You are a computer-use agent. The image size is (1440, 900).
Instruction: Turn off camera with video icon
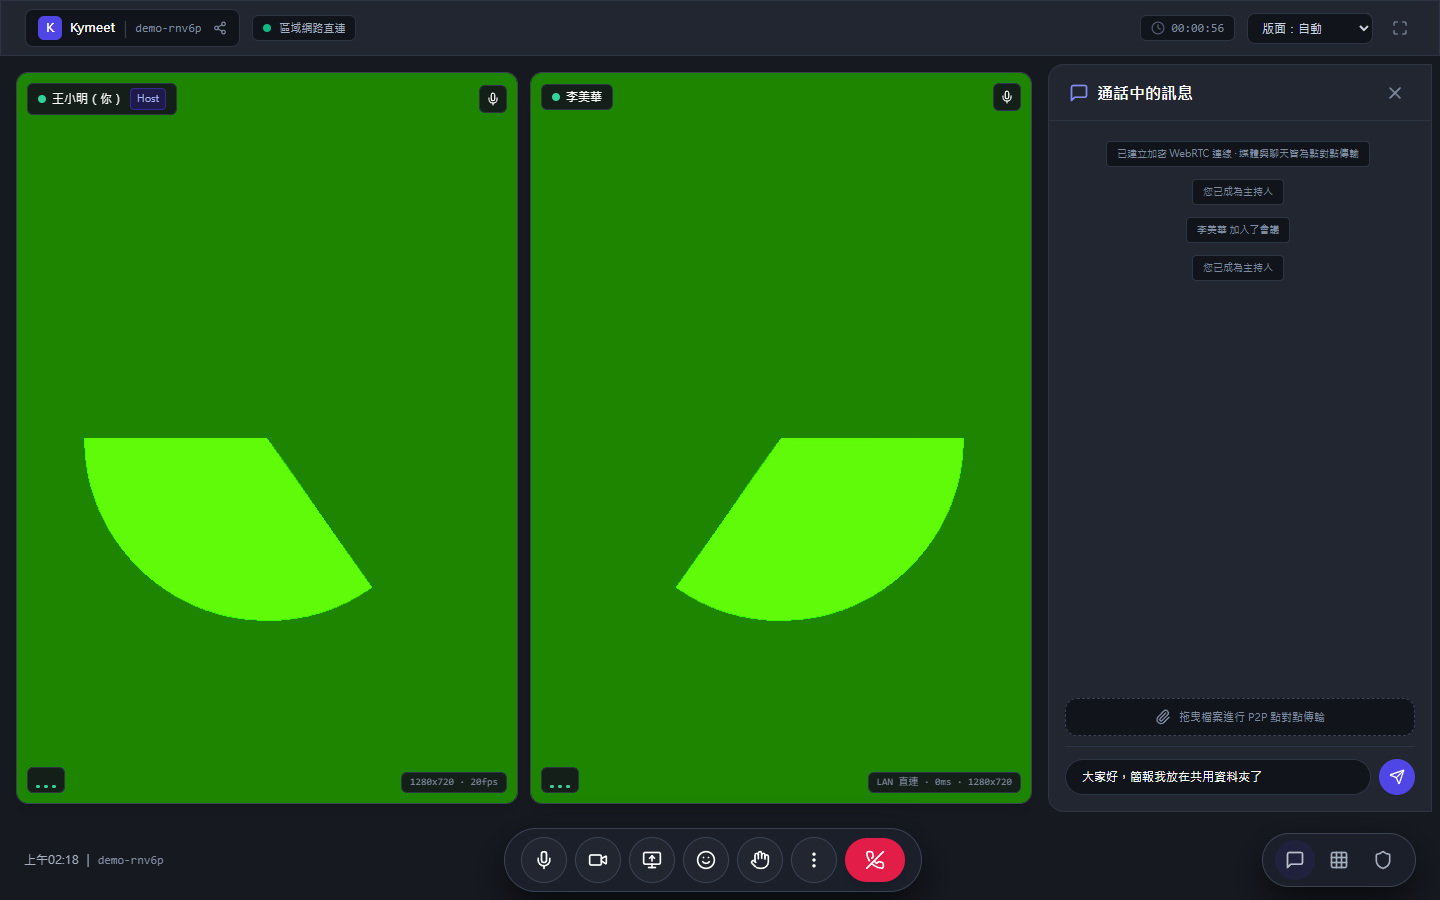coord(598,860)
